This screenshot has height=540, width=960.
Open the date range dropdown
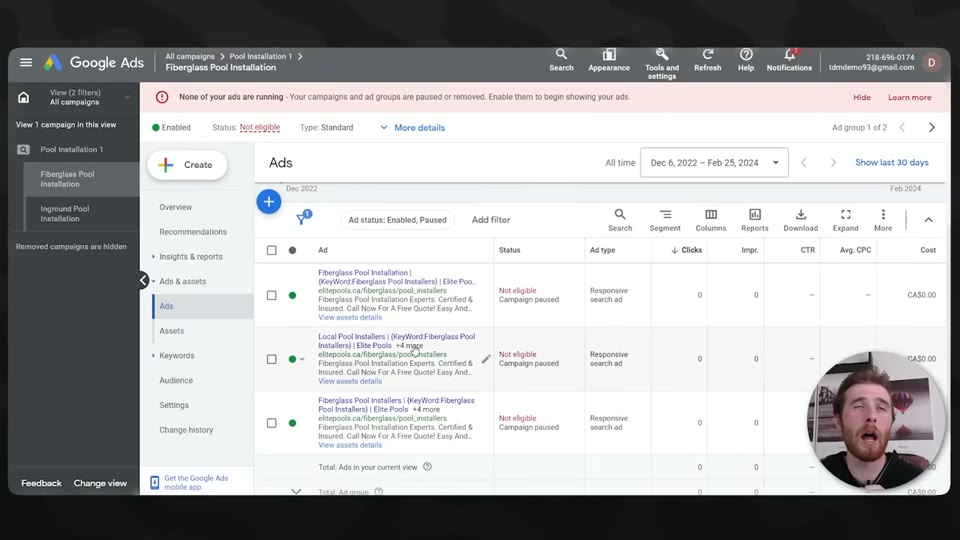click(x=714, y=163)
